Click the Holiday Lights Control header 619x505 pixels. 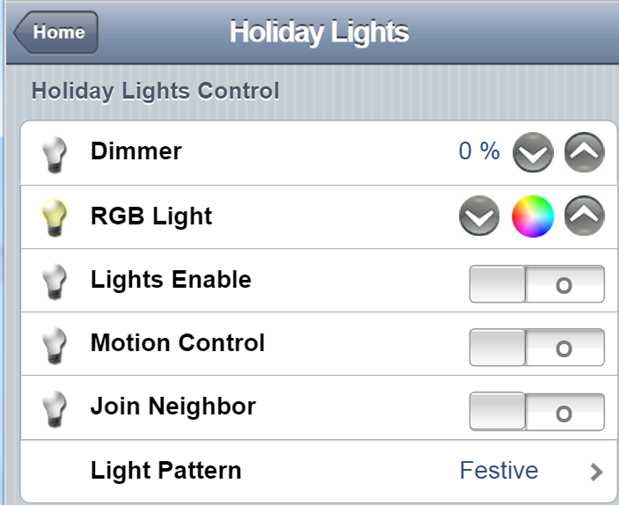(x=156, y=91)
